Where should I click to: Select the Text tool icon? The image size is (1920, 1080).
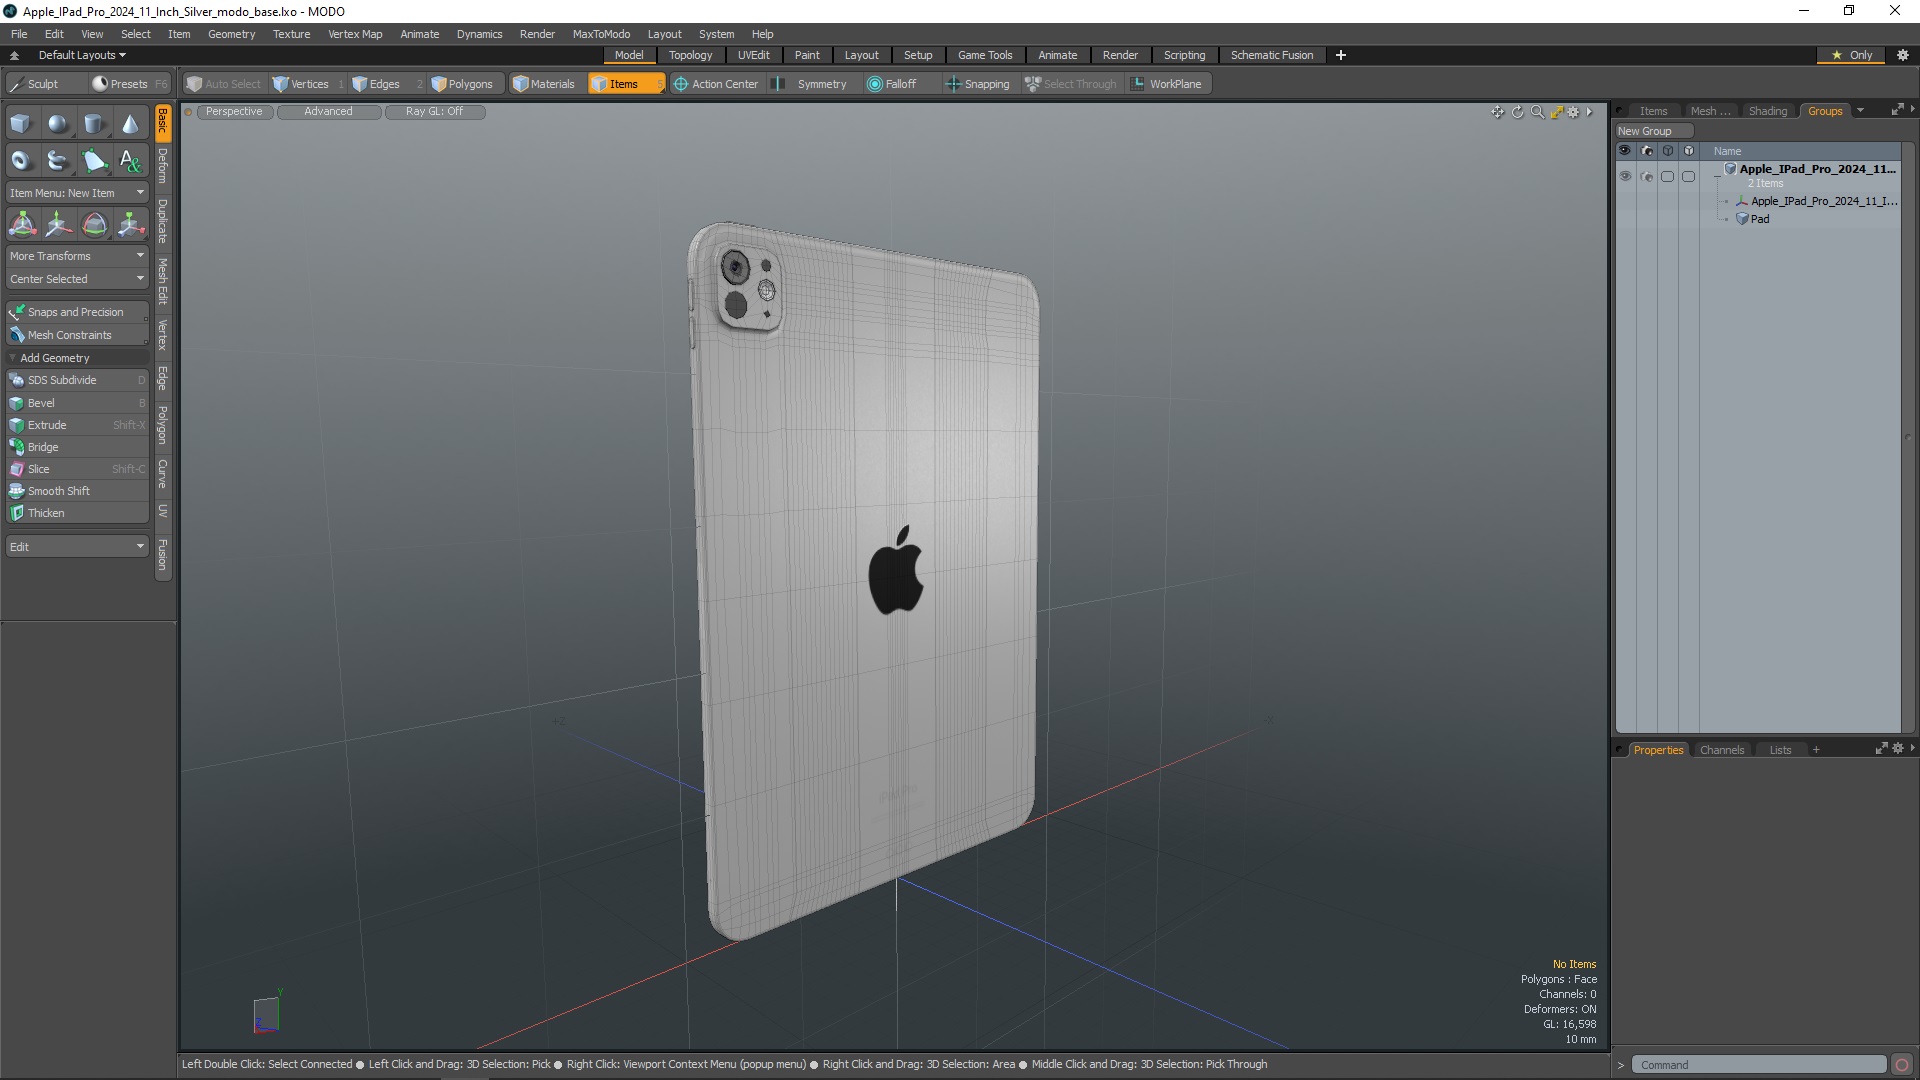pyautogui.click(x=130, y=160)
